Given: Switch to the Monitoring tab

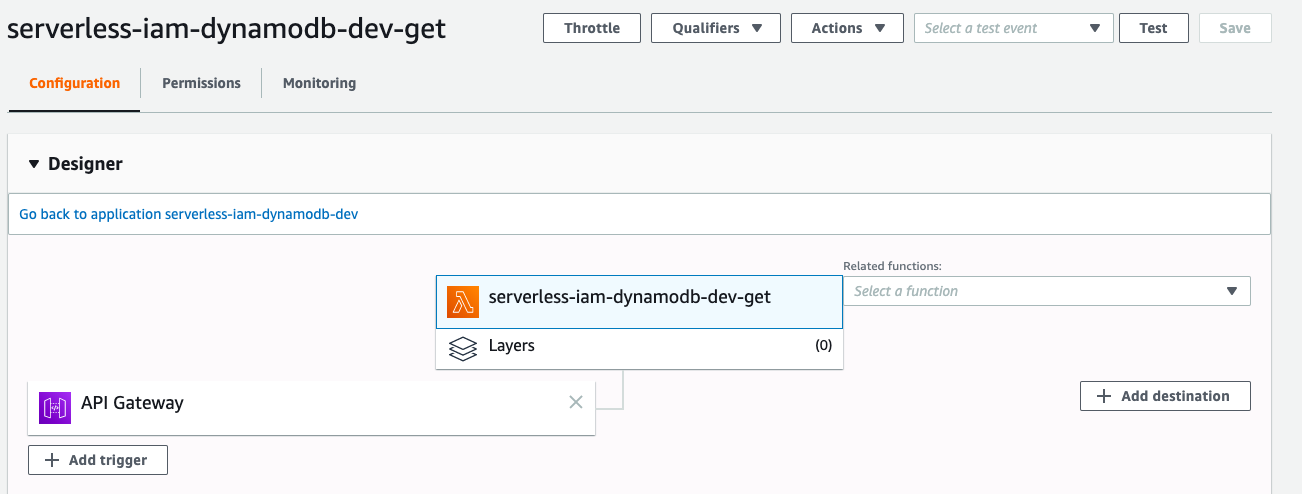Looking at the screenshot, I should (319, 83).
